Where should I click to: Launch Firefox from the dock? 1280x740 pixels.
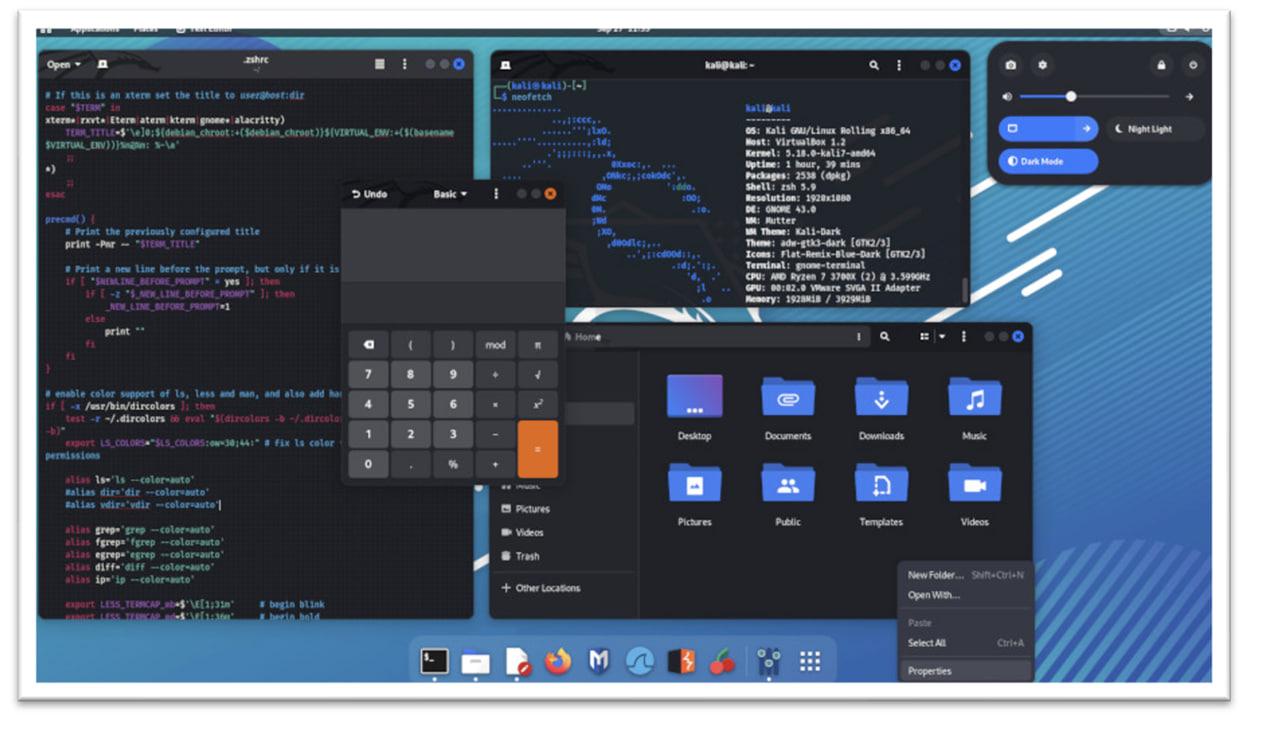[x=558, y=661]
